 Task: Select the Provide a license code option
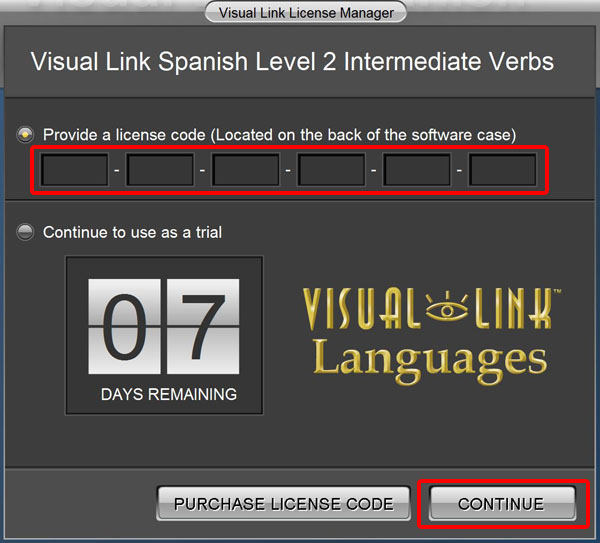tap(25, 135)
